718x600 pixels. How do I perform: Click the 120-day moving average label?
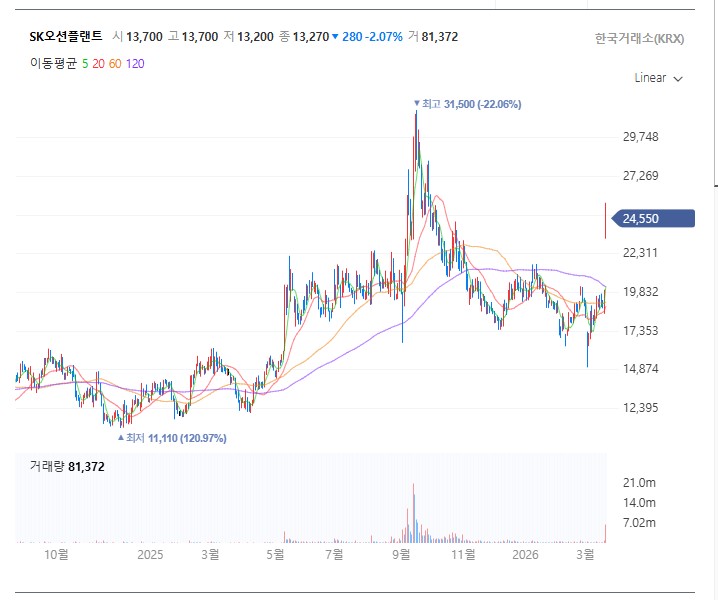pos(135,64)
